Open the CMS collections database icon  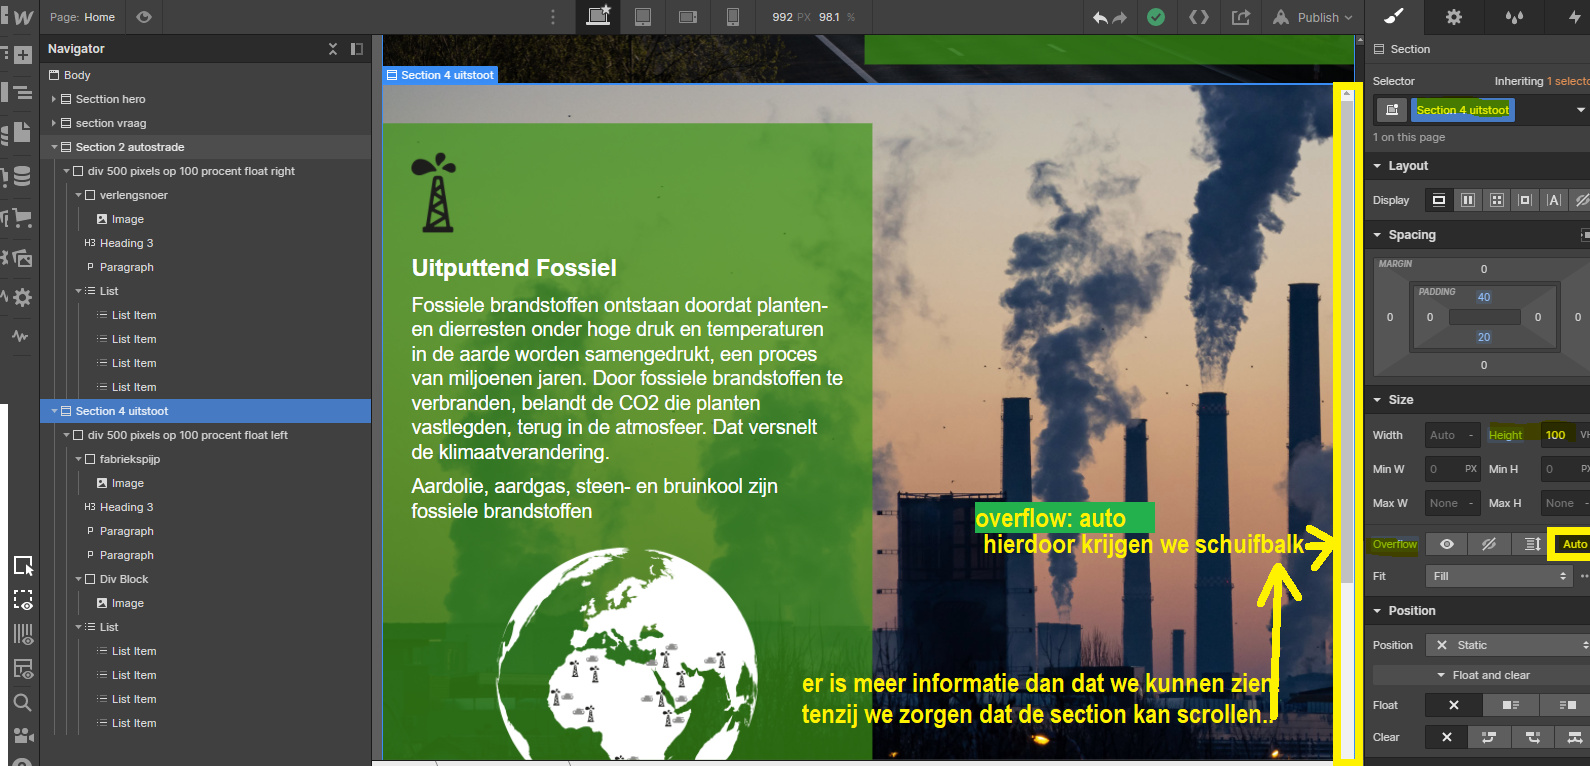click(22, 176)
